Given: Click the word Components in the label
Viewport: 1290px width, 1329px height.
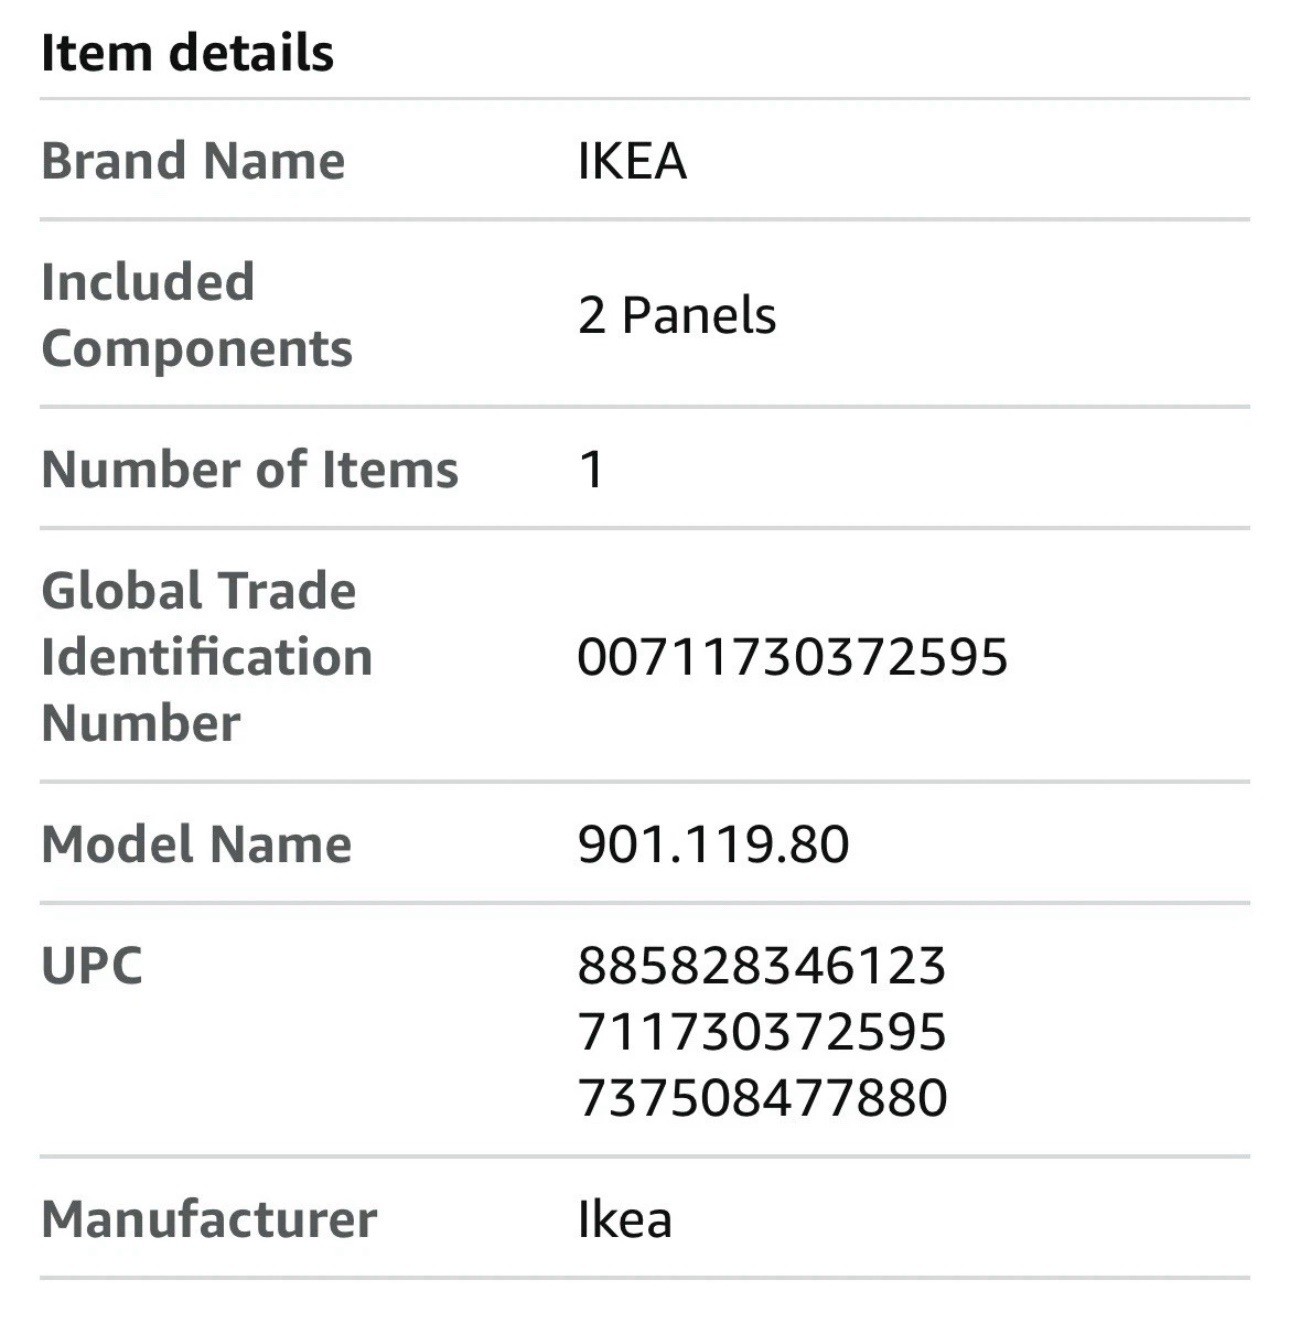Looking at the screenshot, I should pos(197,349).
